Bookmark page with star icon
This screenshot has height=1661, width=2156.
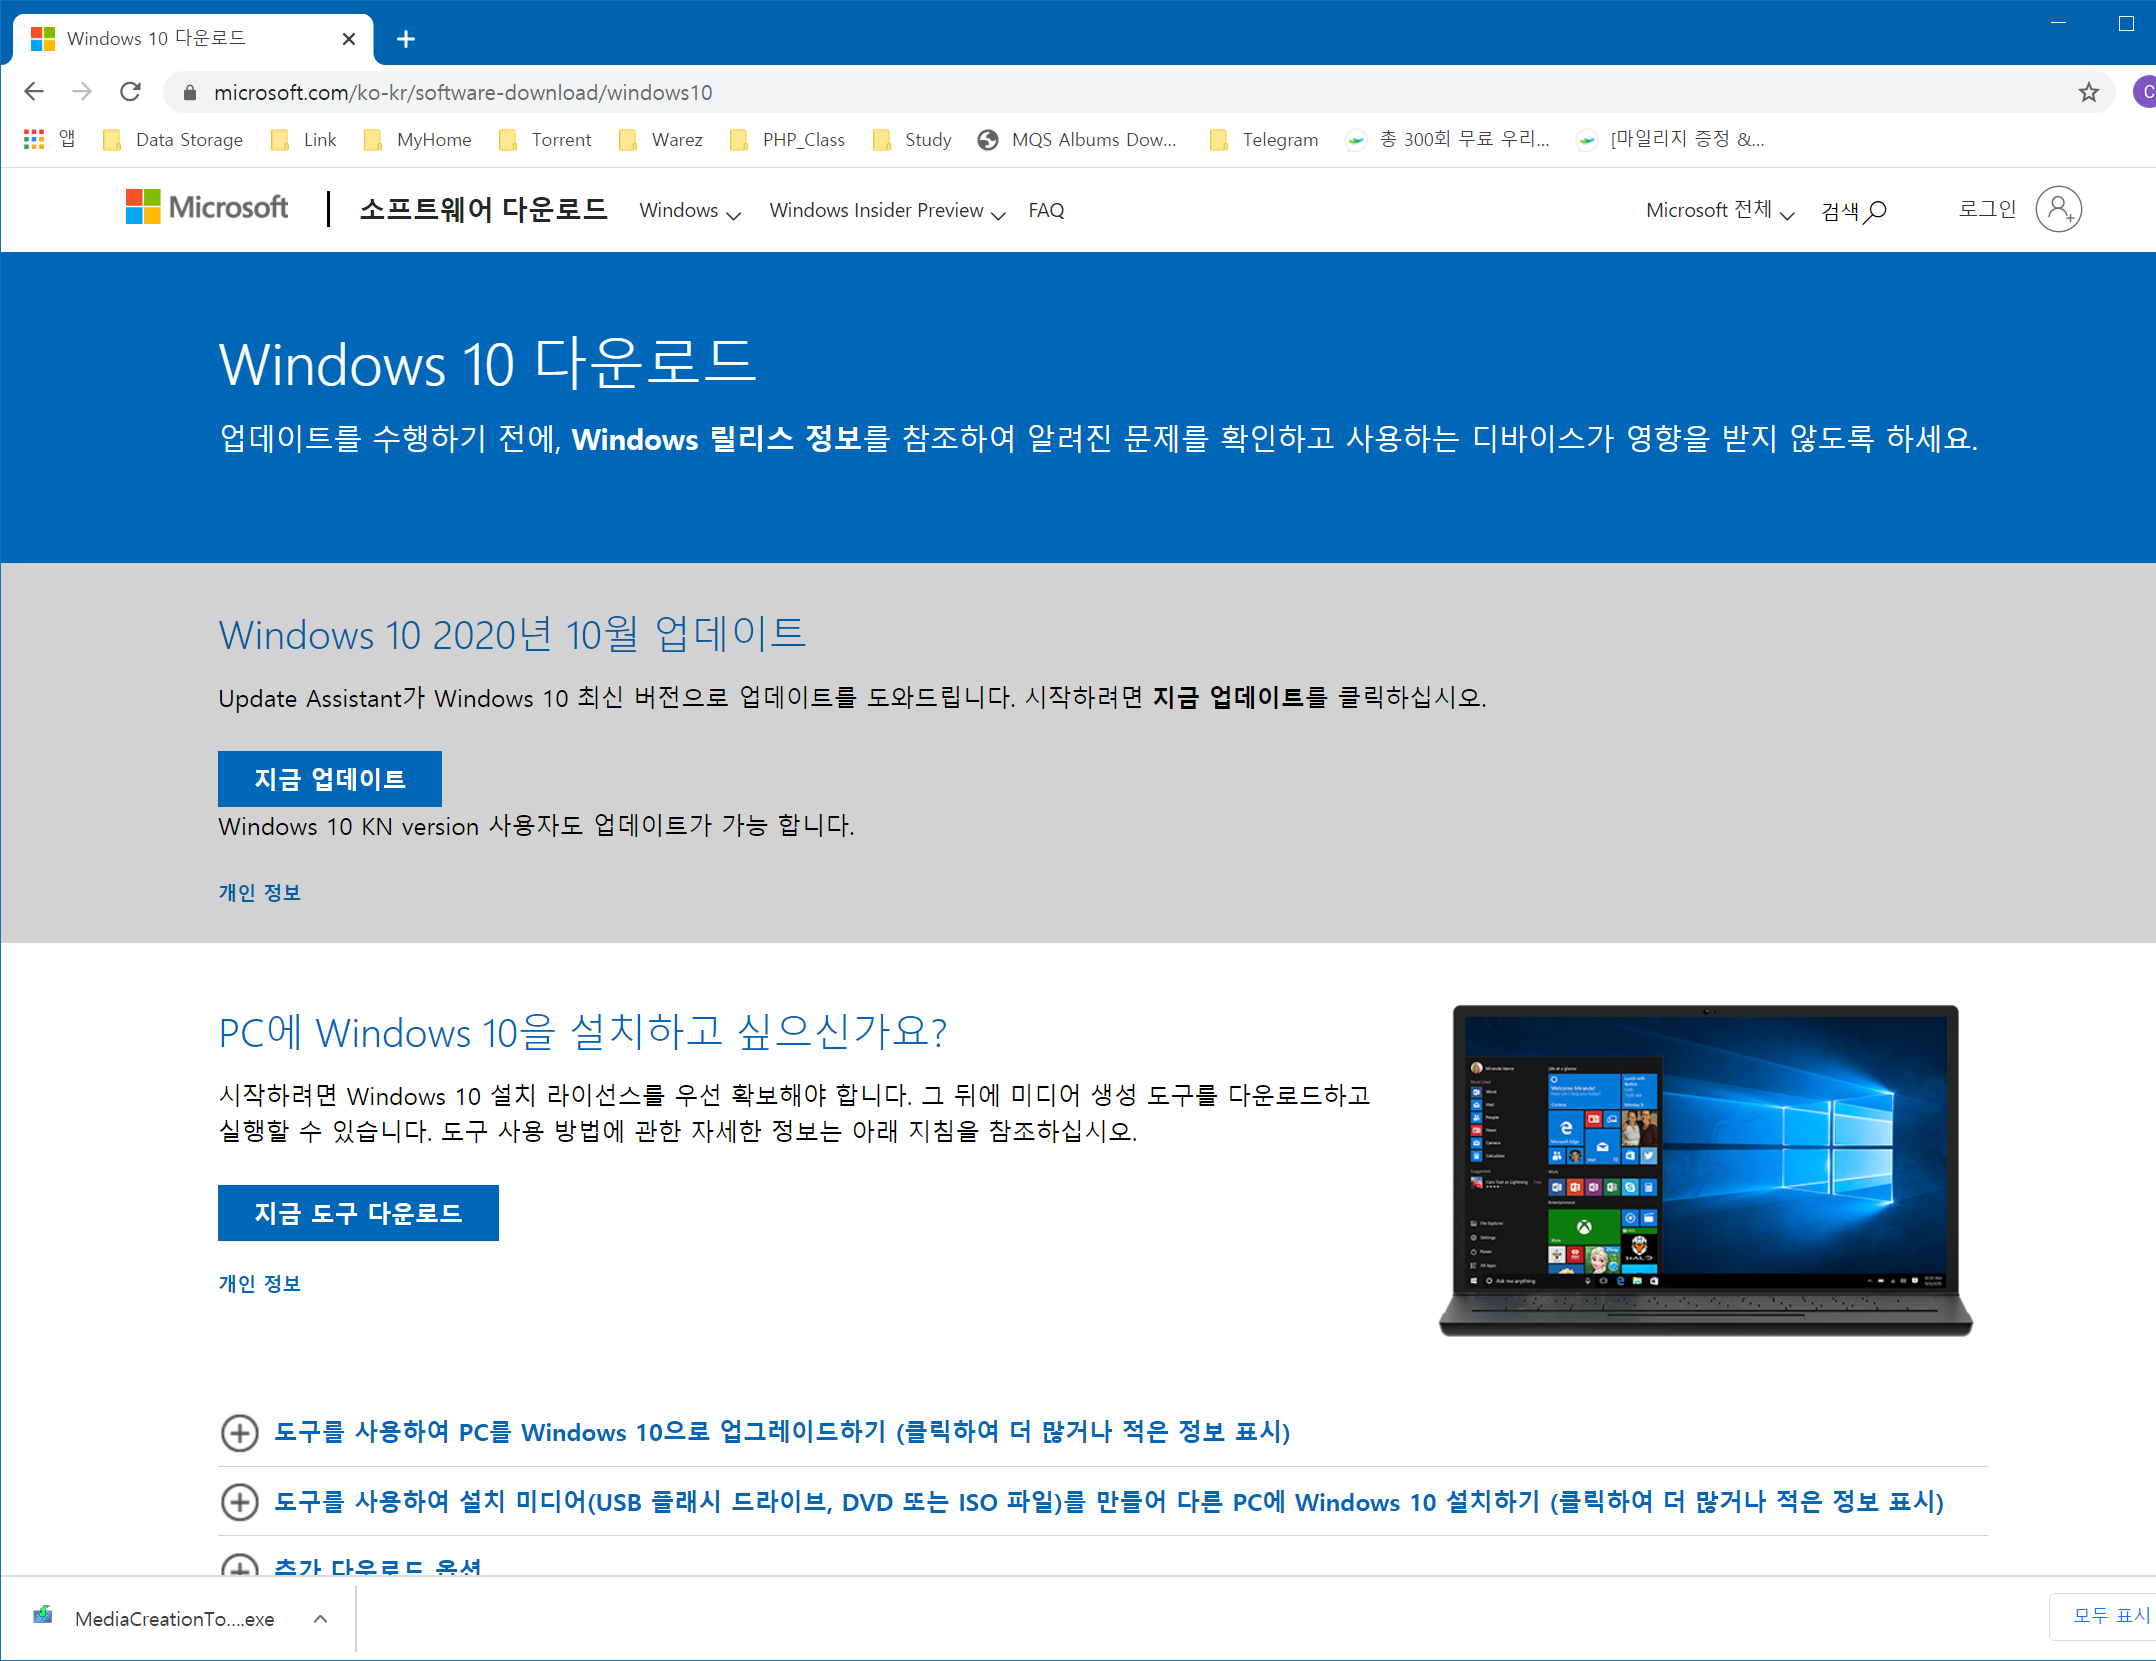(2088, 93)
